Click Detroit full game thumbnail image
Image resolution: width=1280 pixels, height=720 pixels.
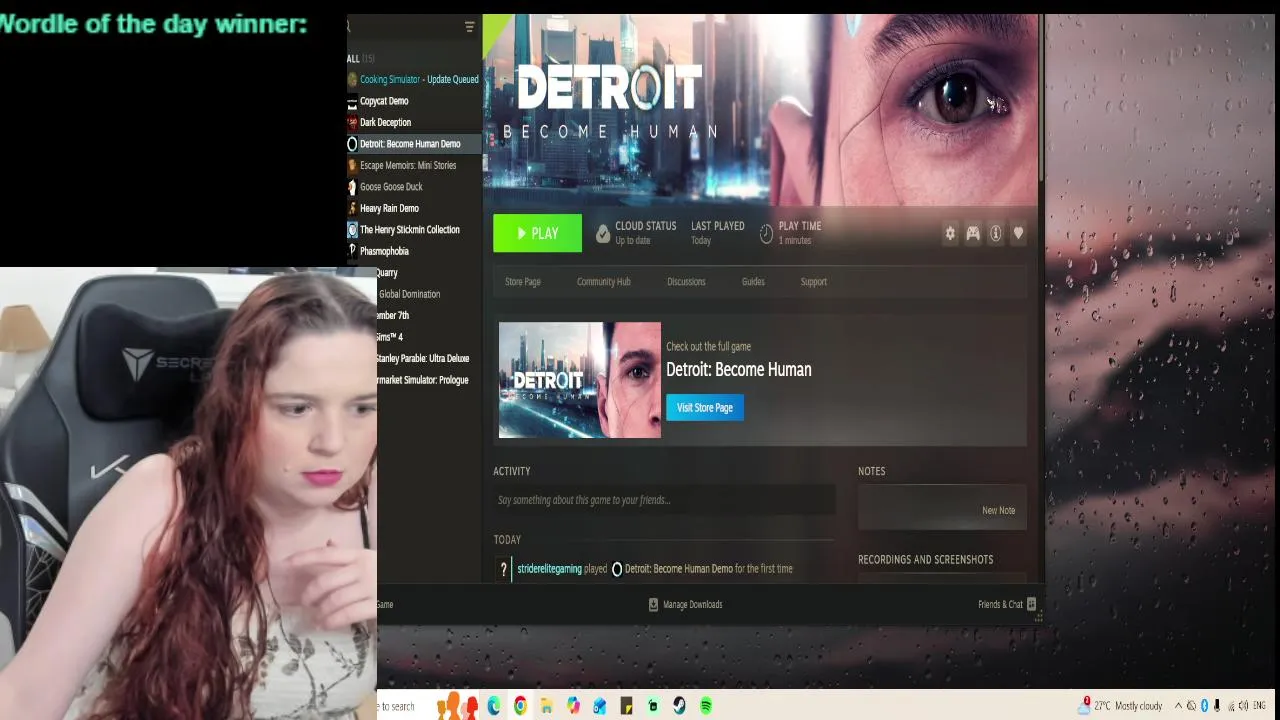tap(580, 380)
